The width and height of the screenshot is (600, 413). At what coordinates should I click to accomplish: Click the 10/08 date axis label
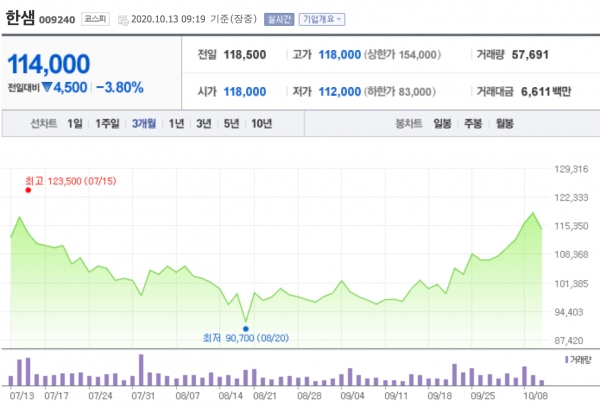pos(535,396)
